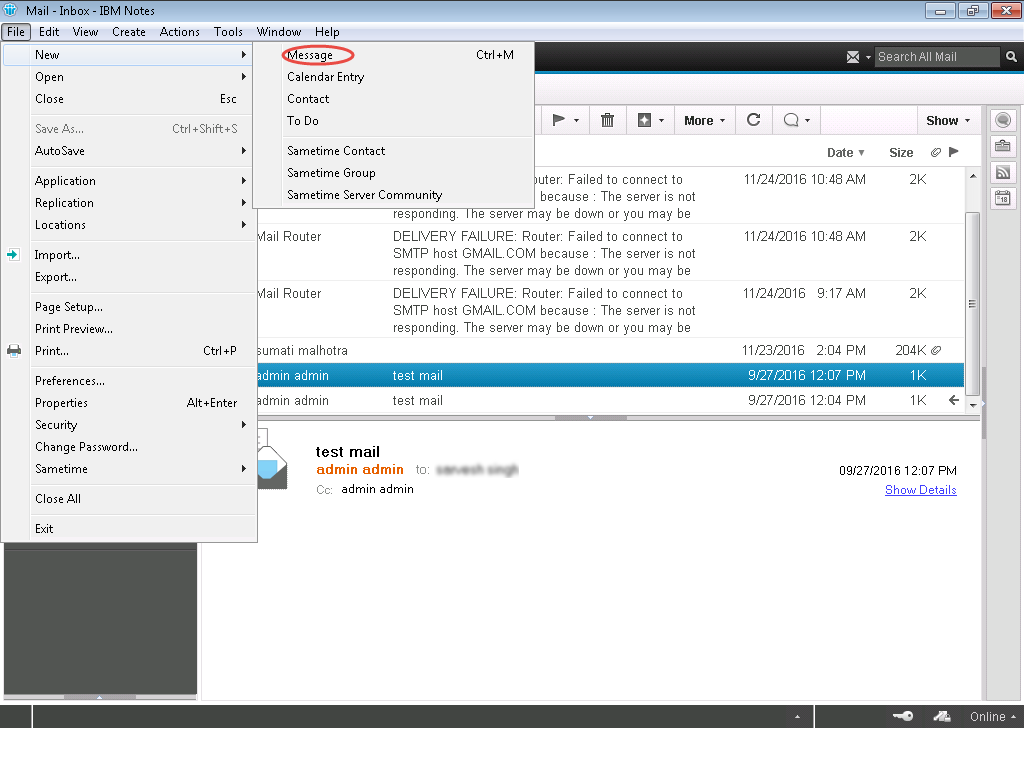This screenshot has width=1024, height=767.
Task: Click the key security icon in status bar
Action: point(902,716)
